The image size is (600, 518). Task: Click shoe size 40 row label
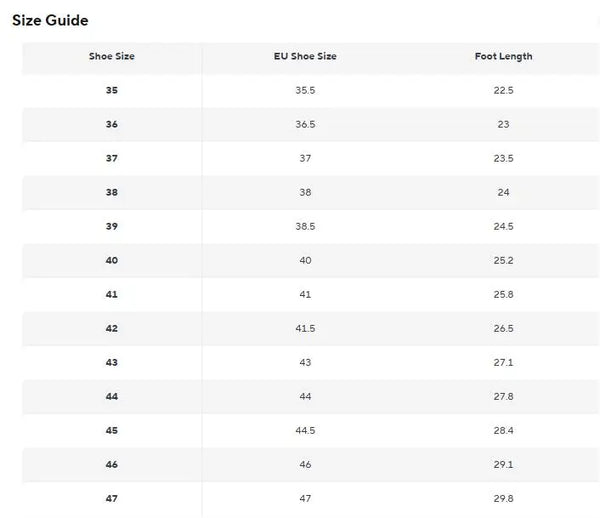pyautogui.click(x=112, y=260)
